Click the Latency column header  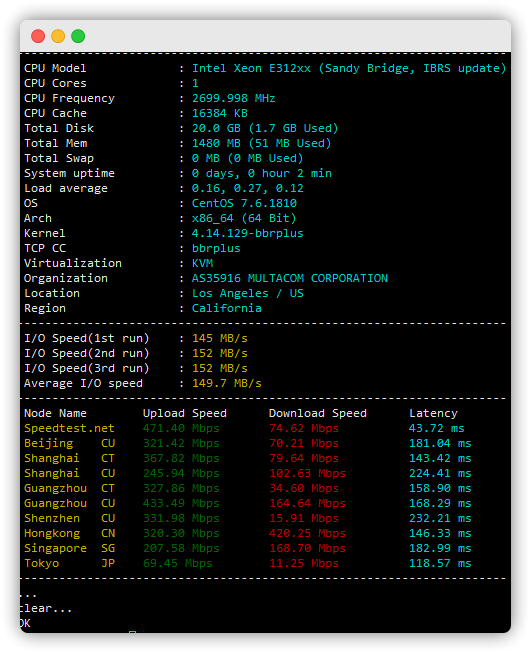[433, 413]
